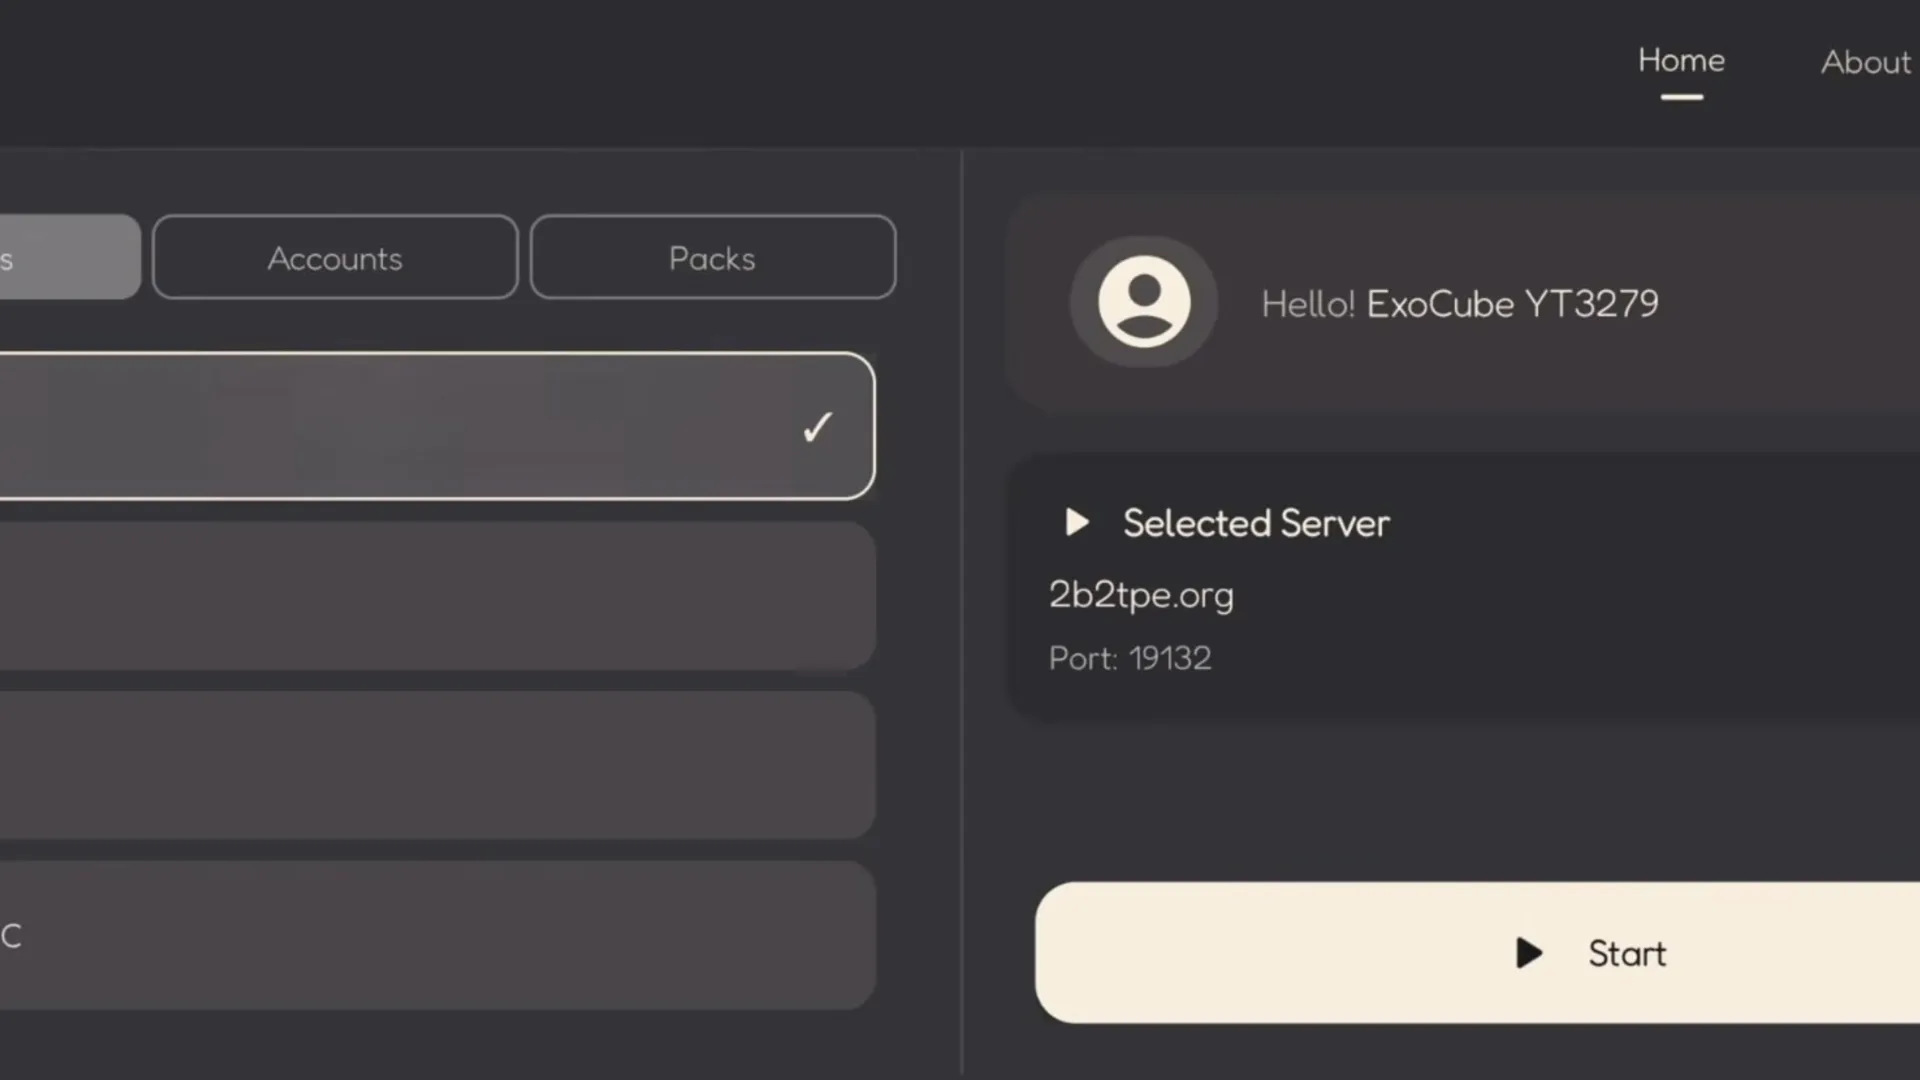Go to the About page

(x=1866, y=62)
